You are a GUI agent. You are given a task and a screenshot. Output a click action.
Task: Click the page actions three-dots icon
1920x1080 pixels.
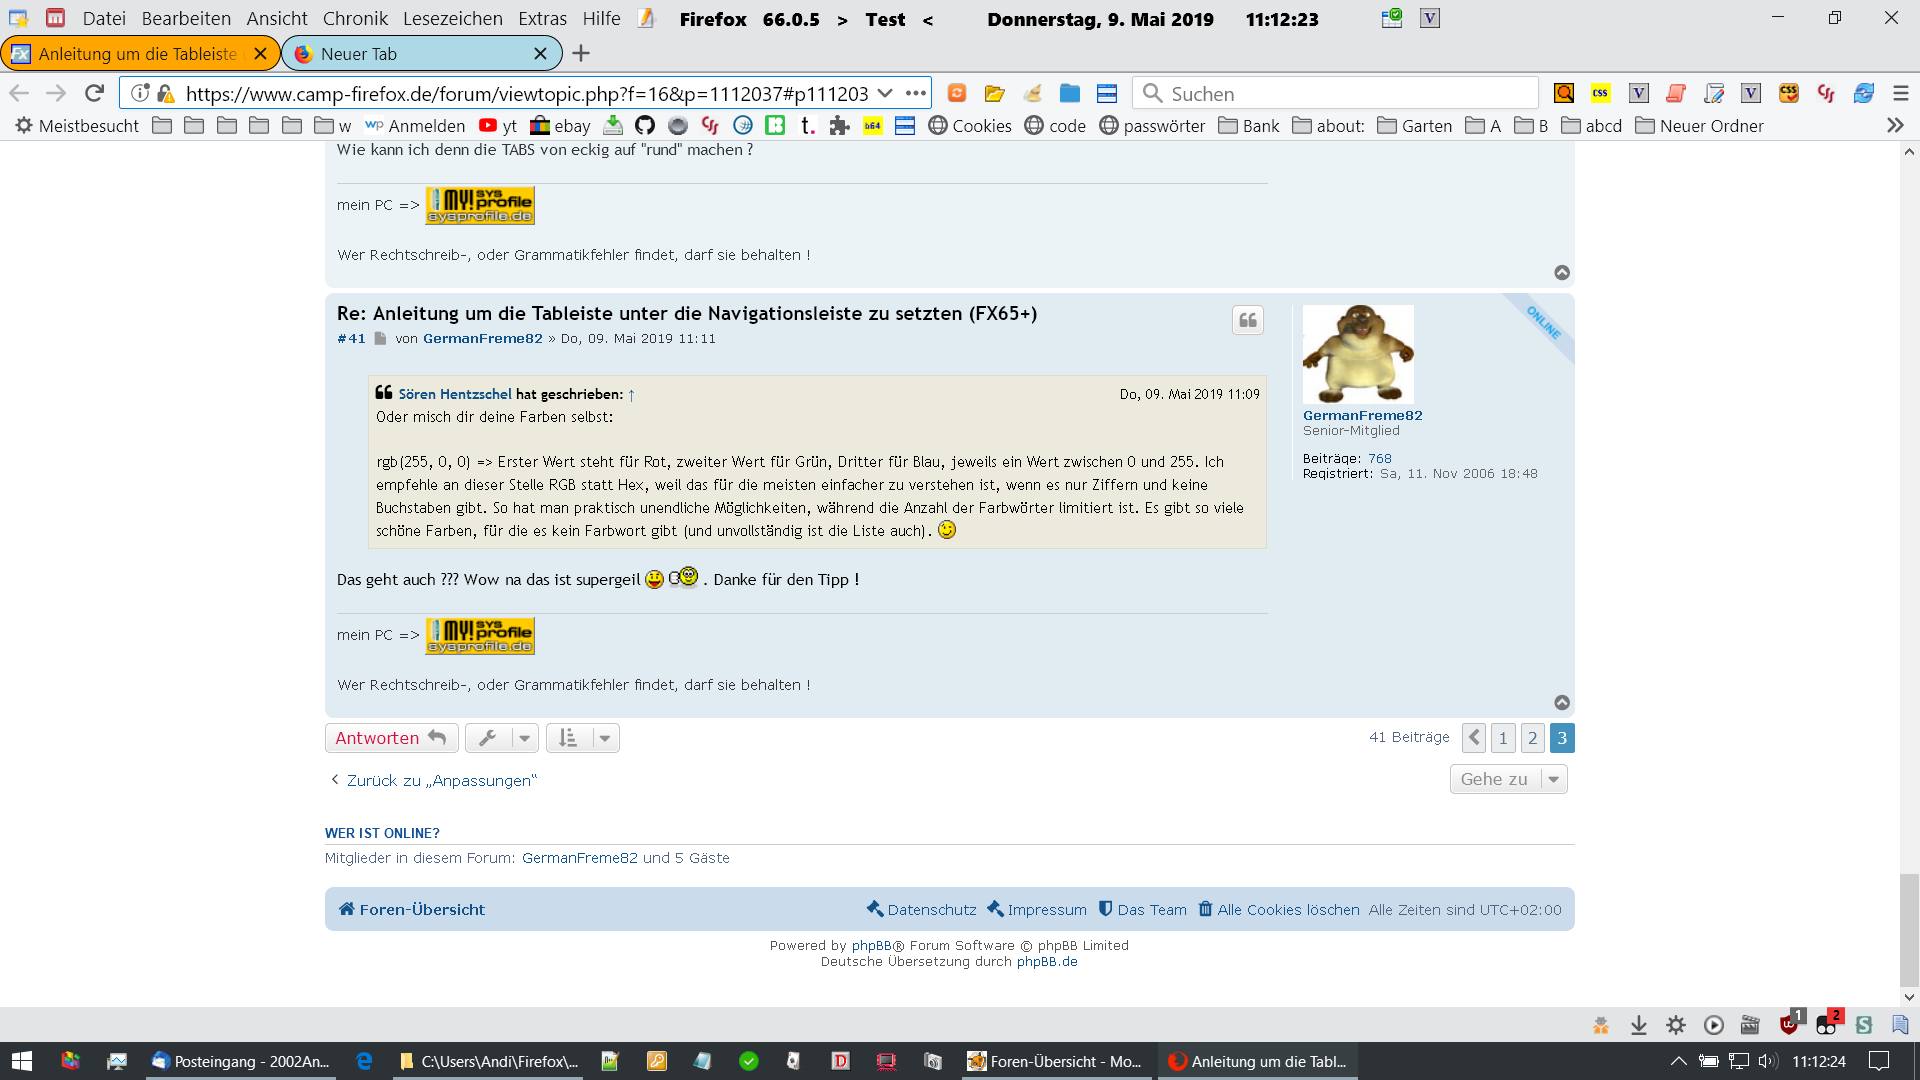click(915, 93)
